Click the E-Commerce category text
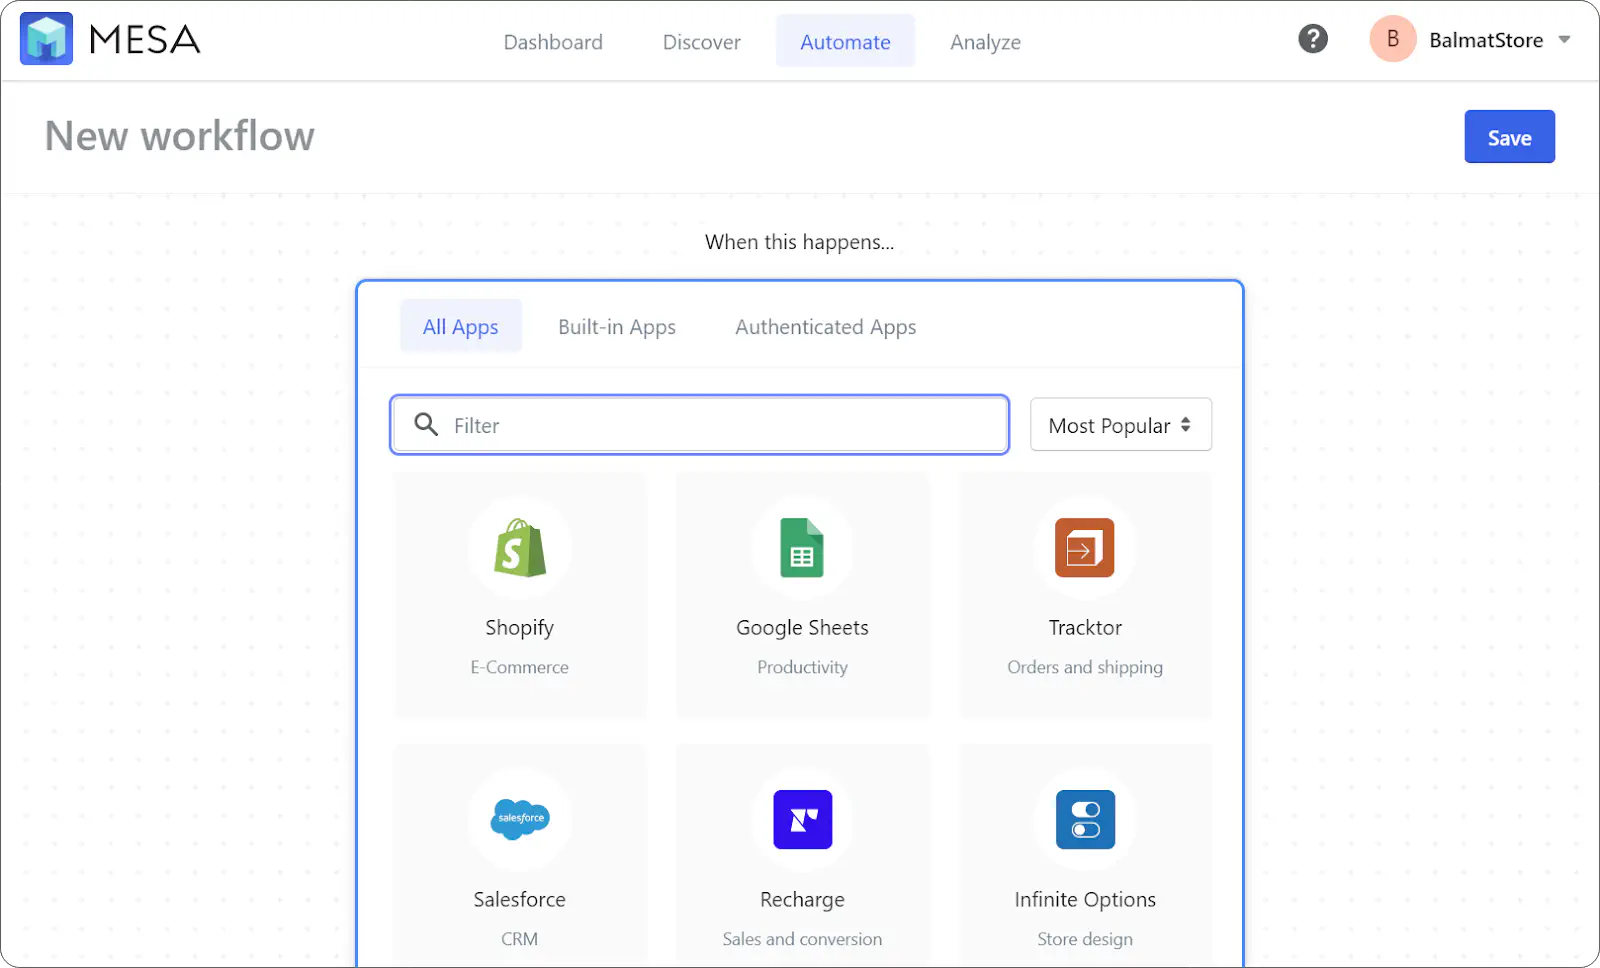1600x968 pixels. coord(520,667)
